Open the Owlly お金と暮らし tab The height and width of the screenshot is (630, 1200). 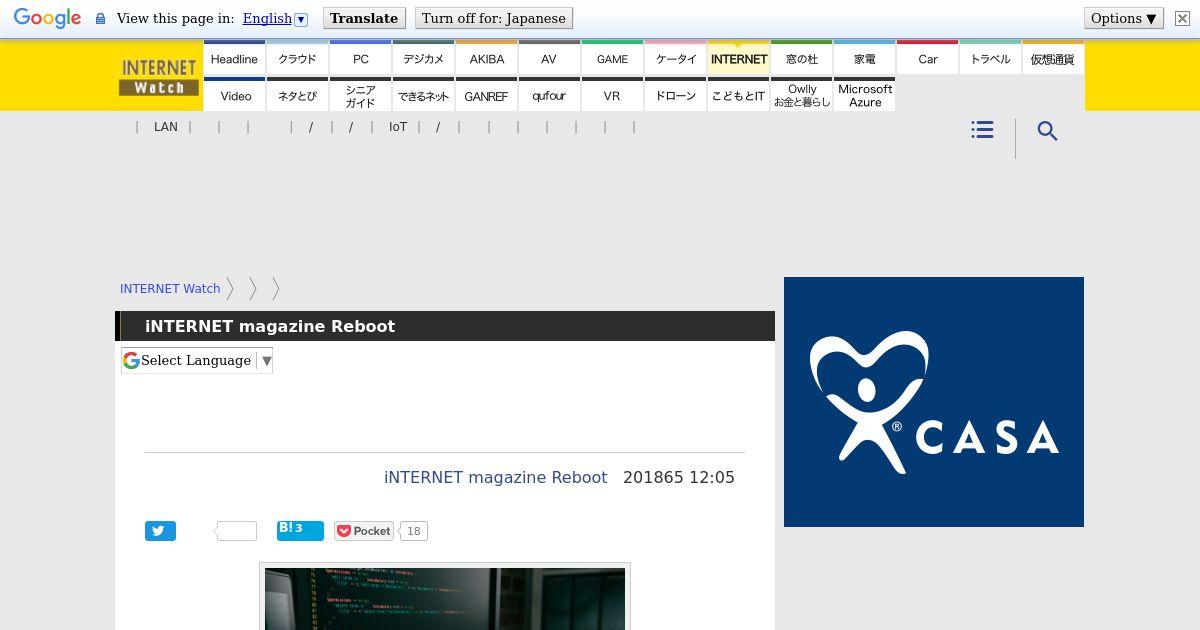802,95
